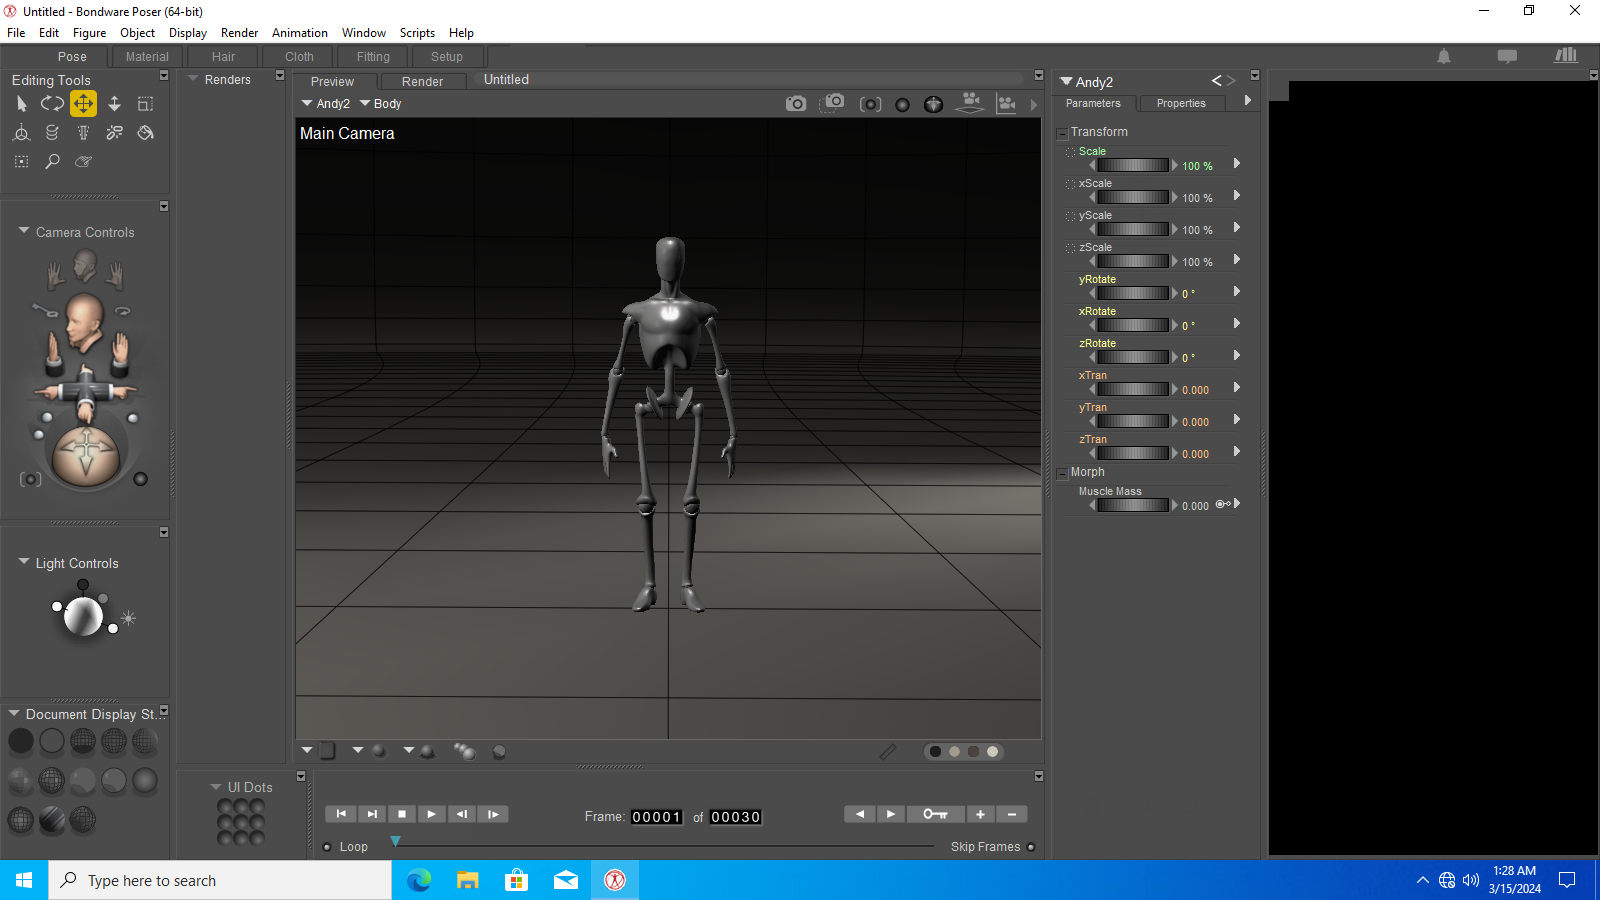Click the chat bubble icon at top right
The image size is (1600, 900).
(1507, 56)
